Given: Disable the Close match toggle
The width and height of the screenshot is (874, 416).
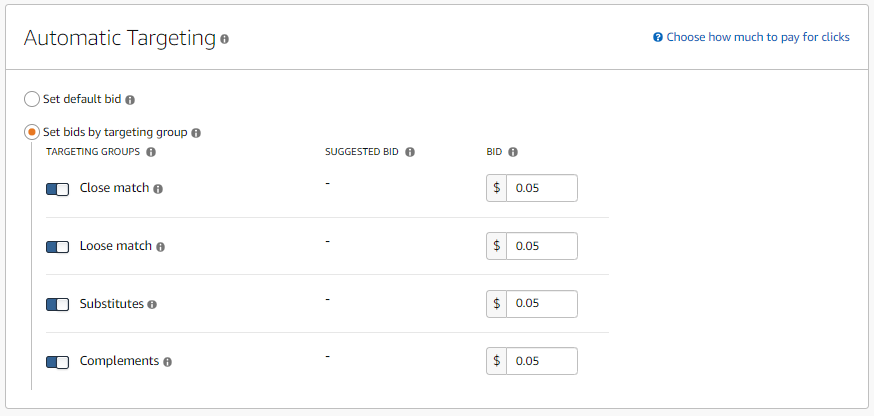Looking at the screenshot, I should (x=57, y=189).
